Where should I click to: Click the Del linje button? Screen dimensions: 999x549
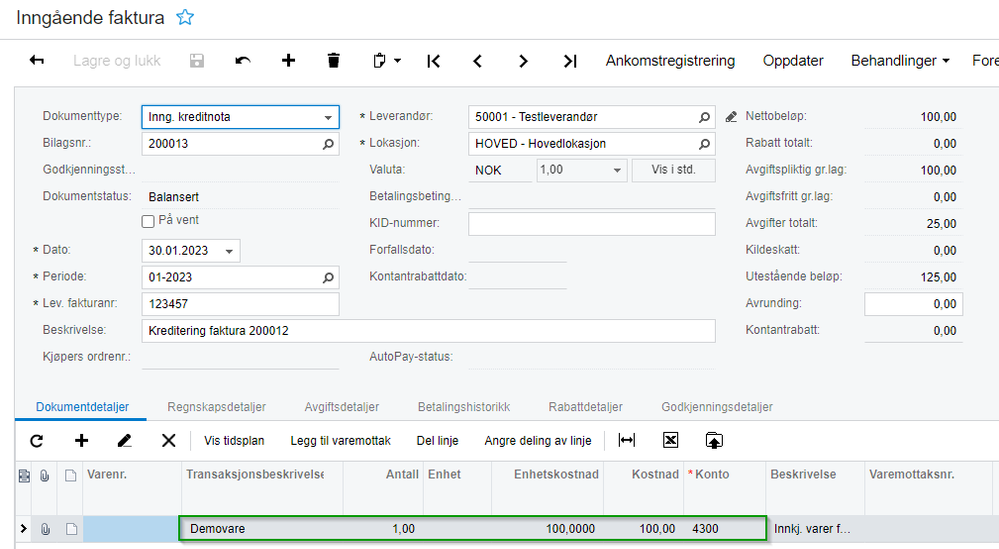(437, 441)
